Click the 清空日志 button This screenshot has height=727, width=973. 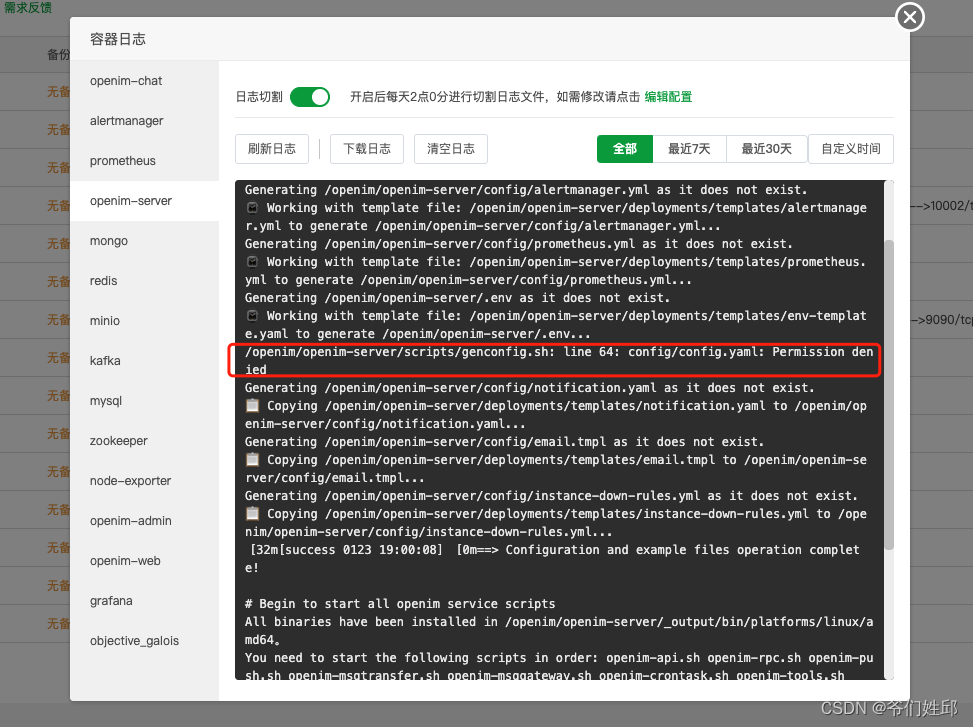451,149
